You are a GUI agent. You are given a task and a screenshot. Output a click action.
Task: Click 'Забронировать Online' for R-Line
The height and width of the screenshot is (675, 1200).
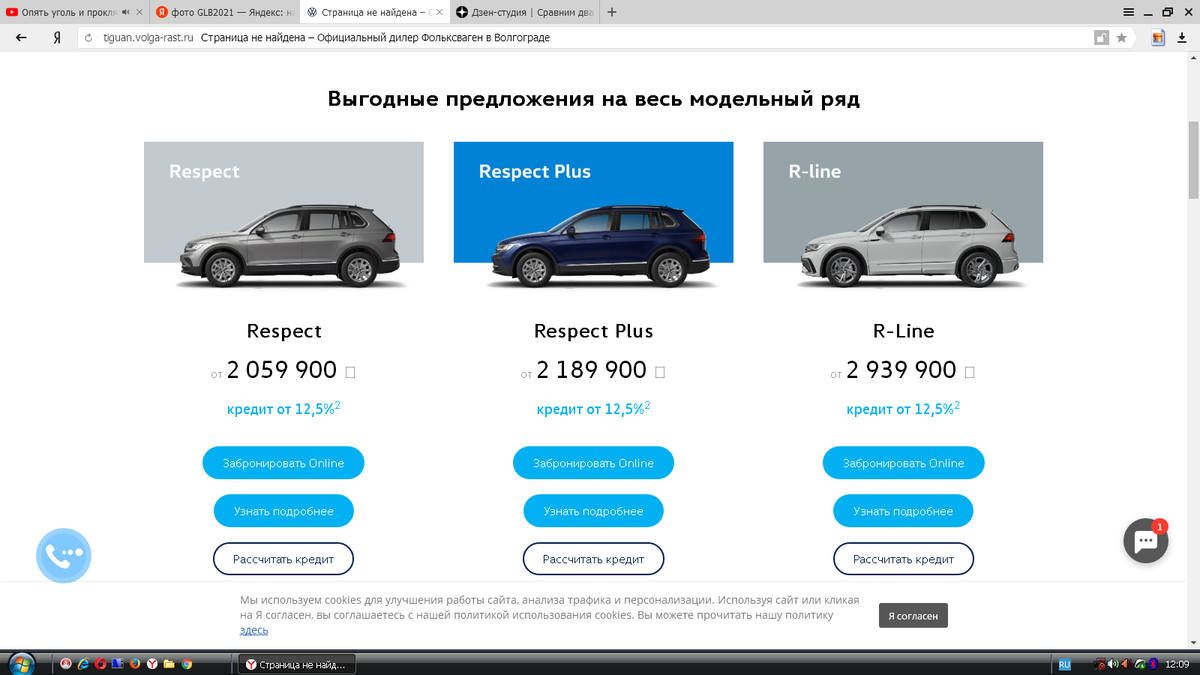coord(903,463)
